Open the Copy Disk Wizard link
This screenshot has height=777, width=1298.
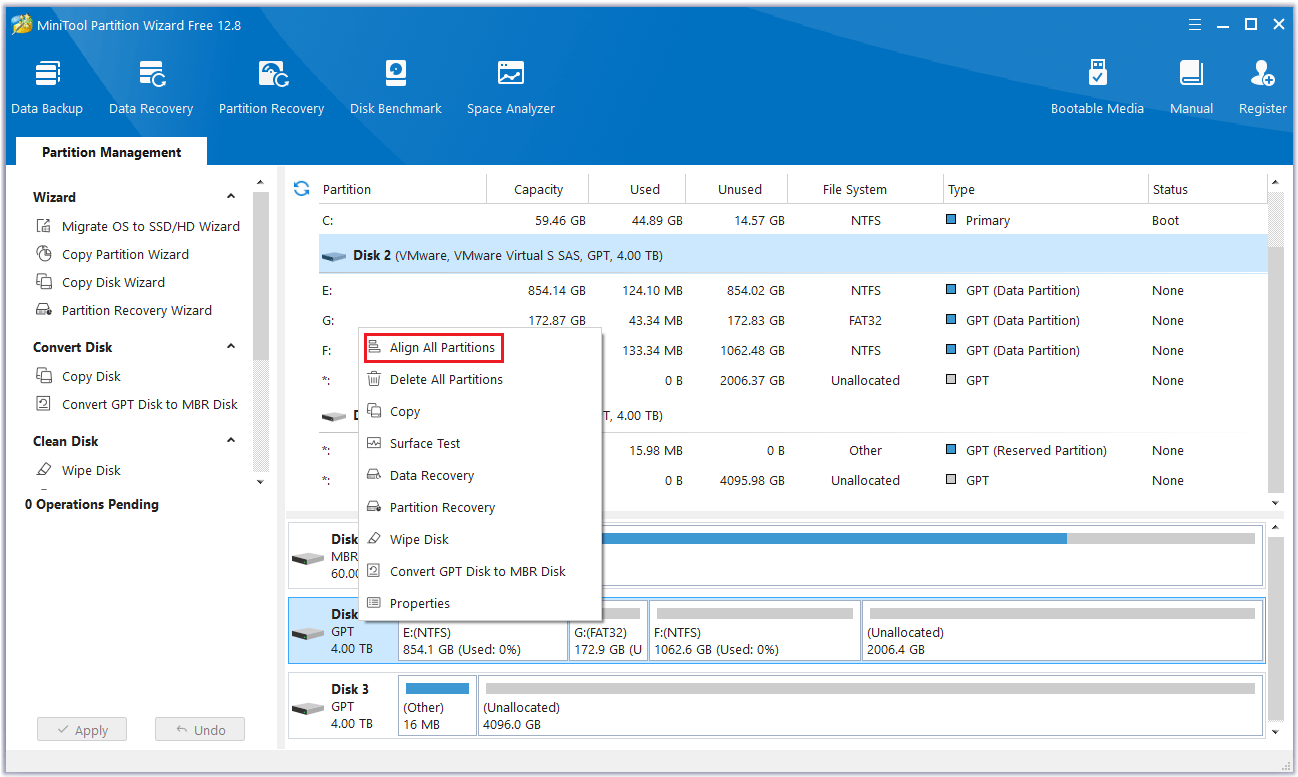point(113,282)
